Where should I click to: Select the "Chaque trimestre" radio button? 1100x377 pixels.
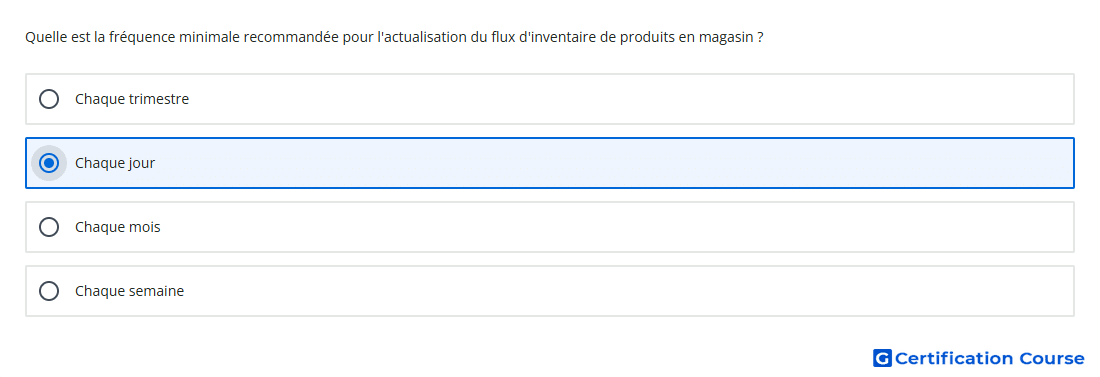(x=49, y=99)
